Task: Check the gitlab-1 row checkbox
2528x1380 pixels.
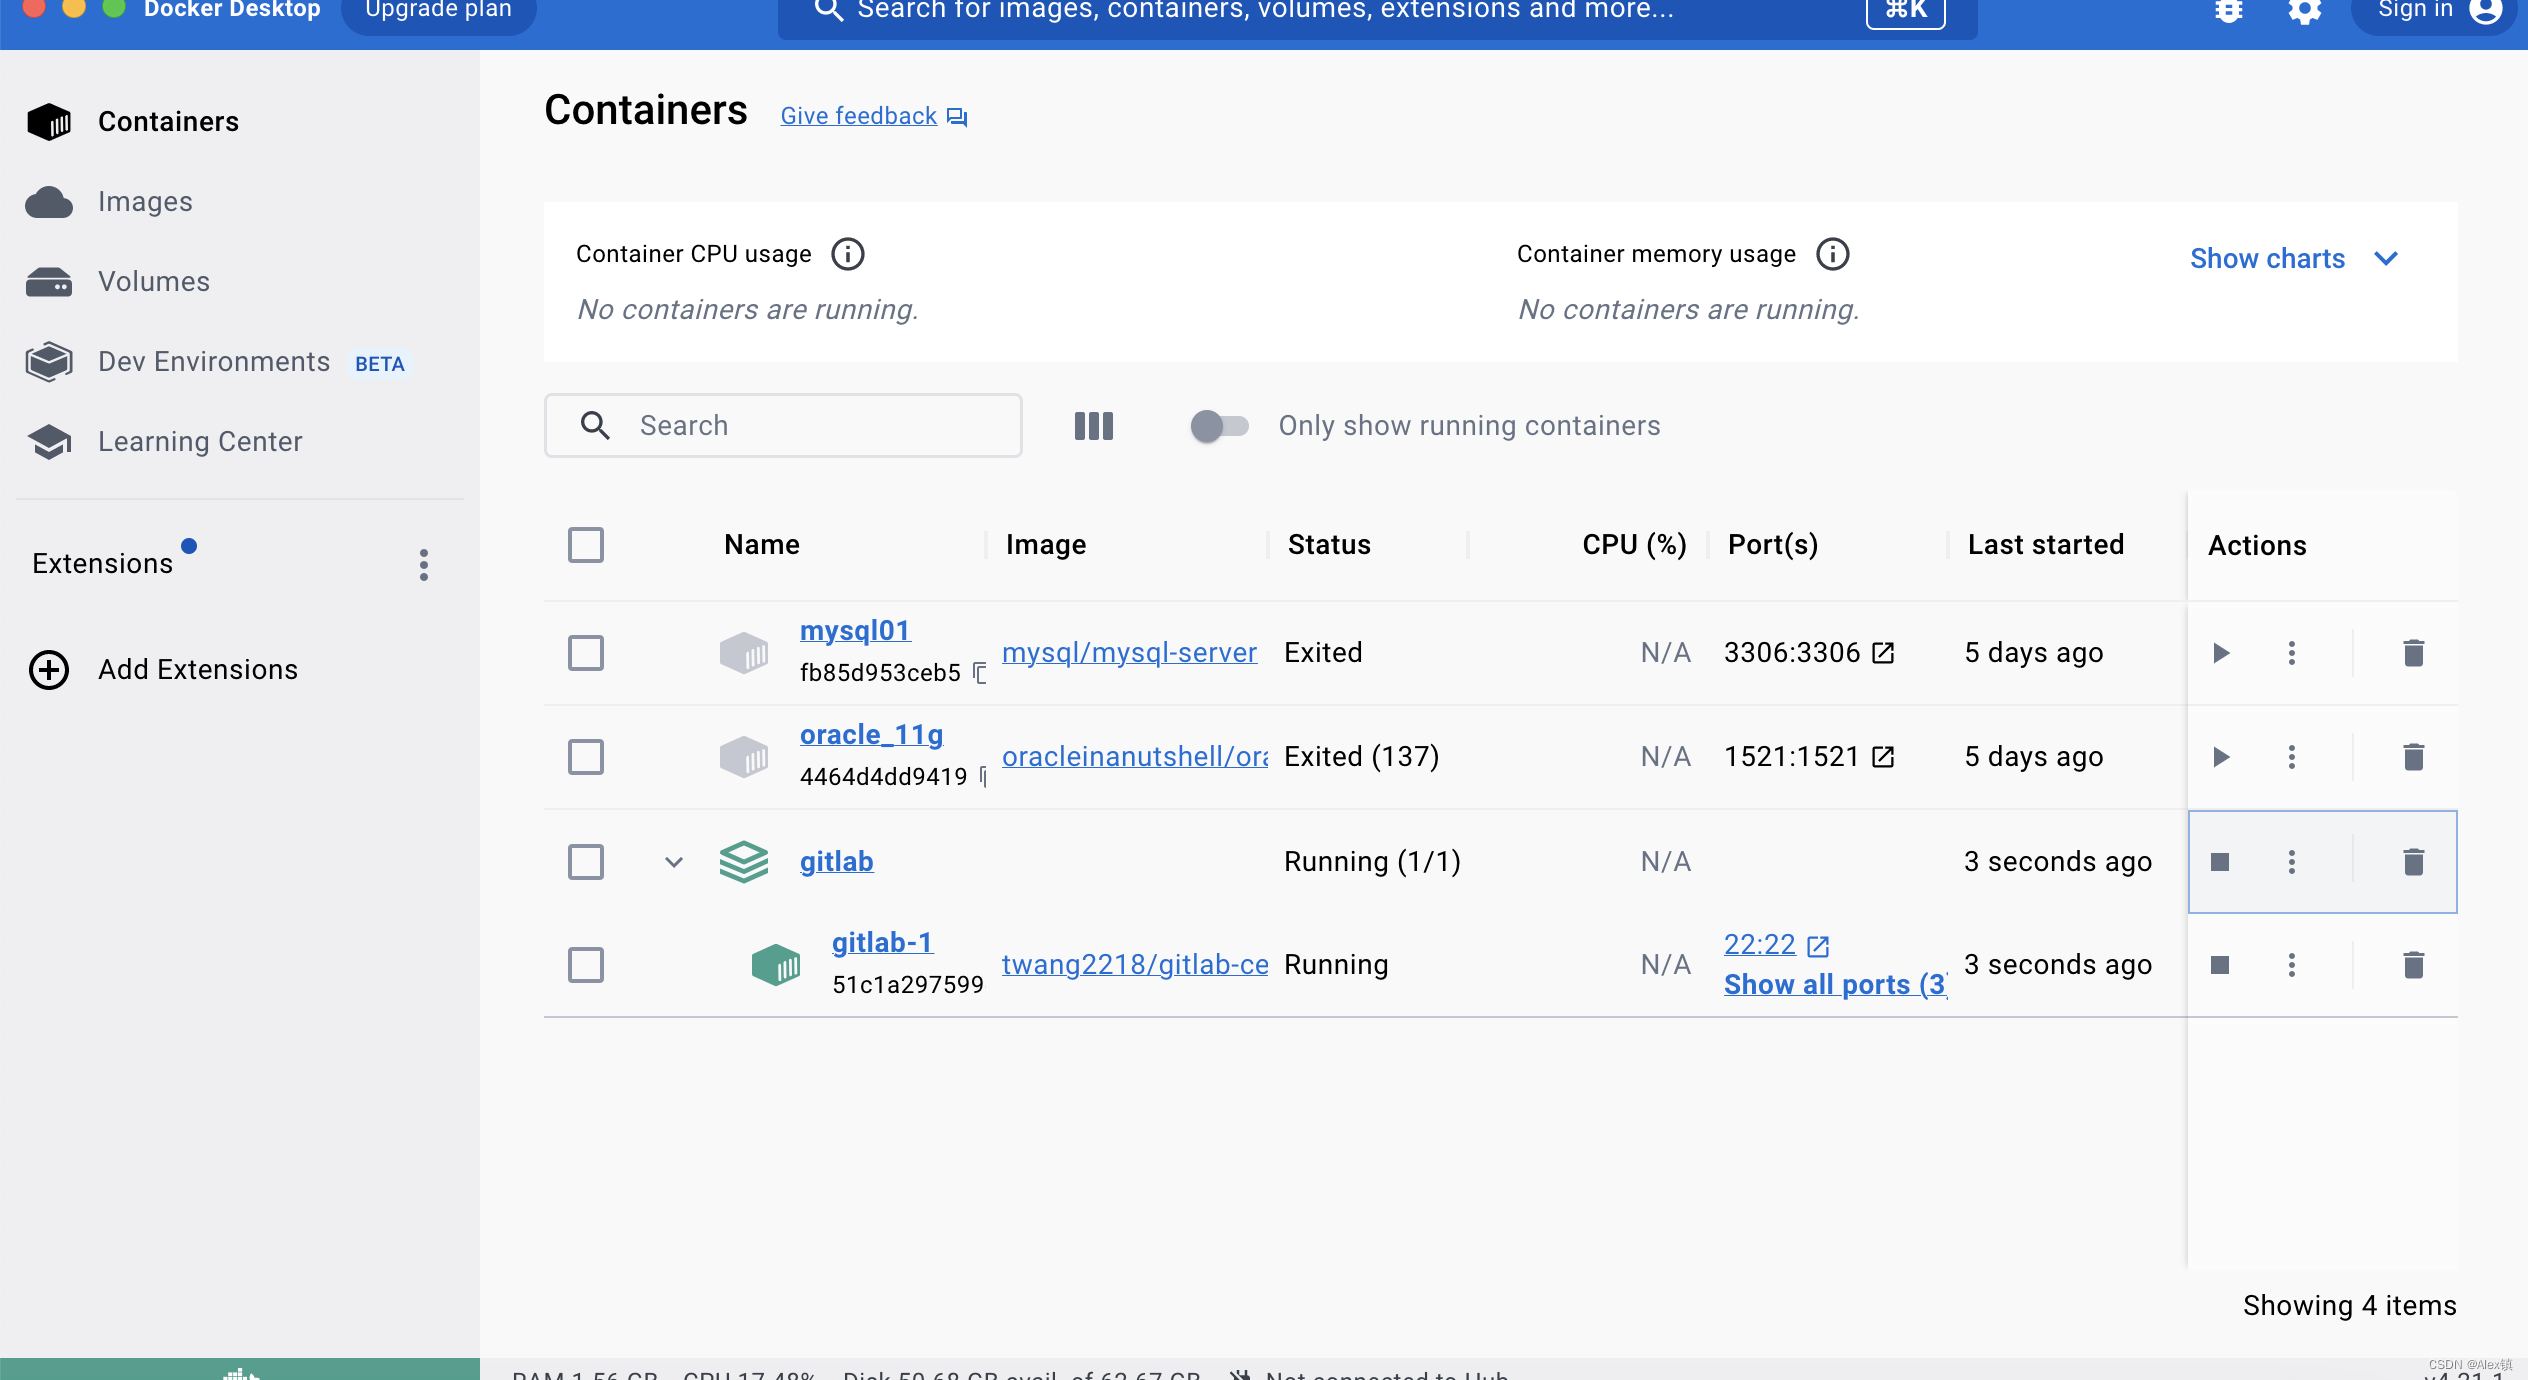Action: click(586, 965)
